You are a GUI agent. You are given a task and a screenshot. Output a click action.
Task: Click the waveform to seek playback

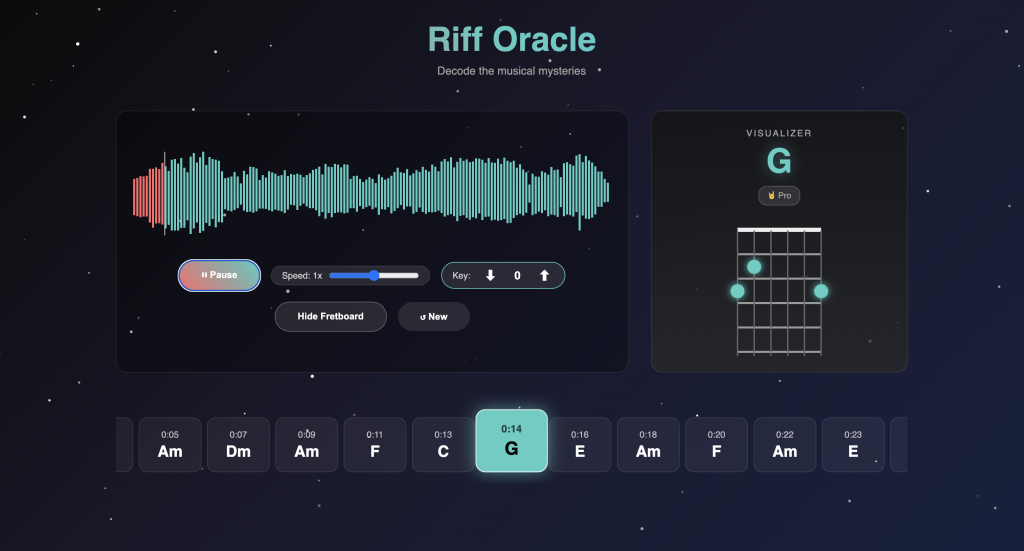tap(371, 192)
